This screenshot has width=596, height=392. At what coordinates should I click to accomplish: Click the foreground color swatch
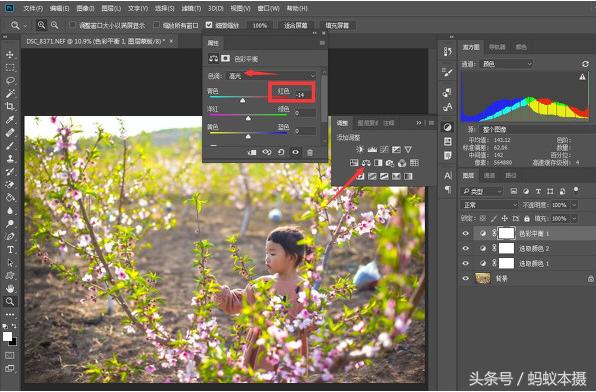(8, 336)
